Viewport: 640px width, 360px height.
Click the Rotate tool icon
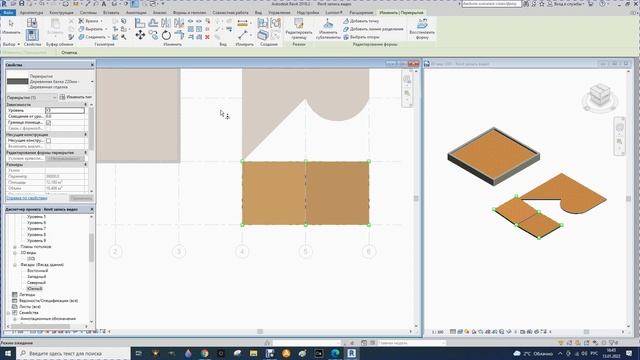(x=166, y=36)
